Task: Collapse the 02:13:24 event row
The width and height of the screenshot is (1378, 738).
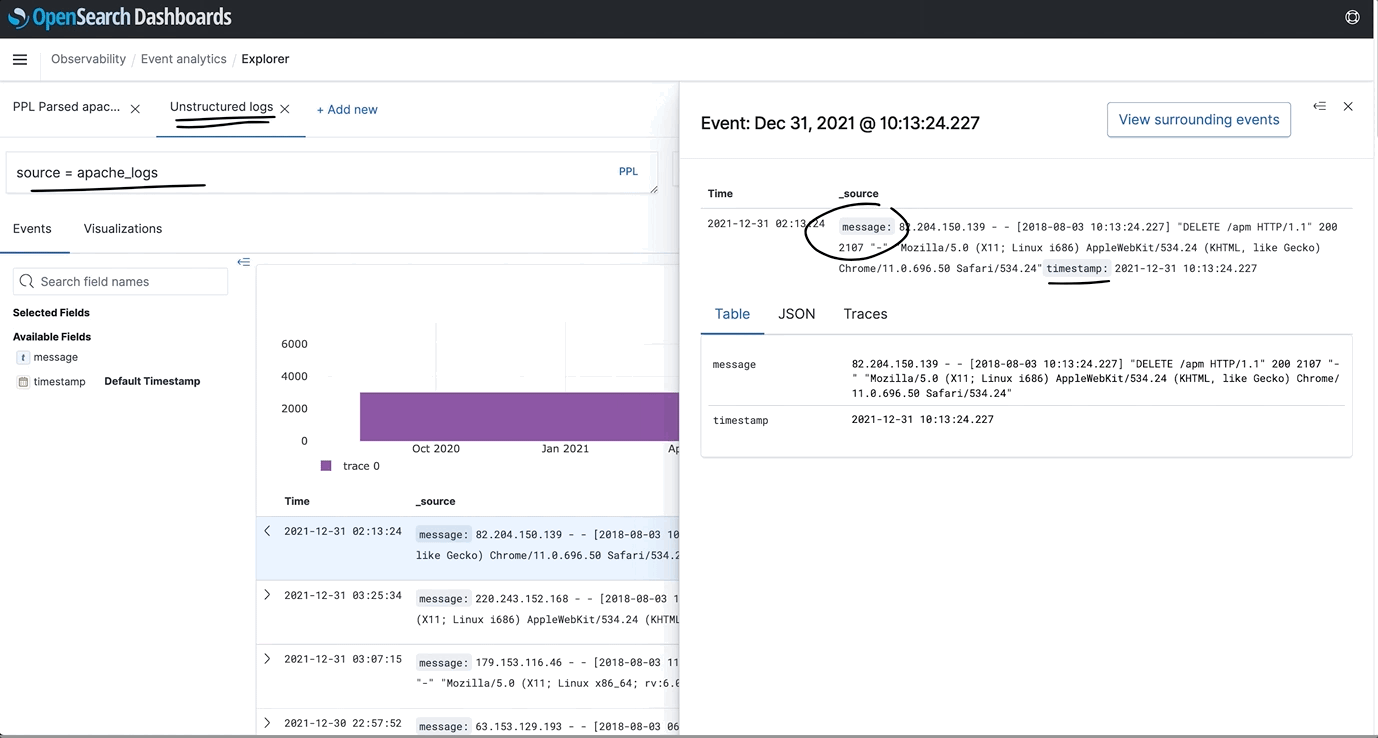Action: tap(267, 531)
